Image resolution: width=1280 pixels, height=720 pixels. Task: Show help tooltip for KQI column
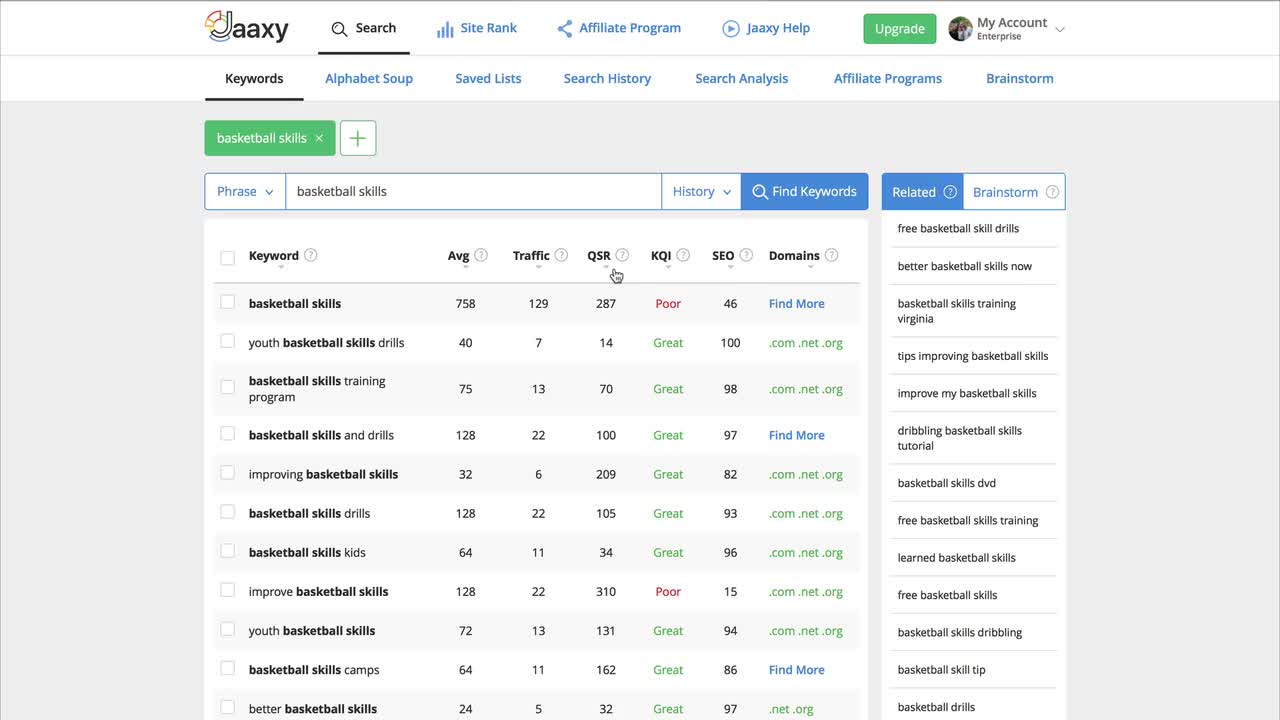pyautogui.click(x=683, y=255)
